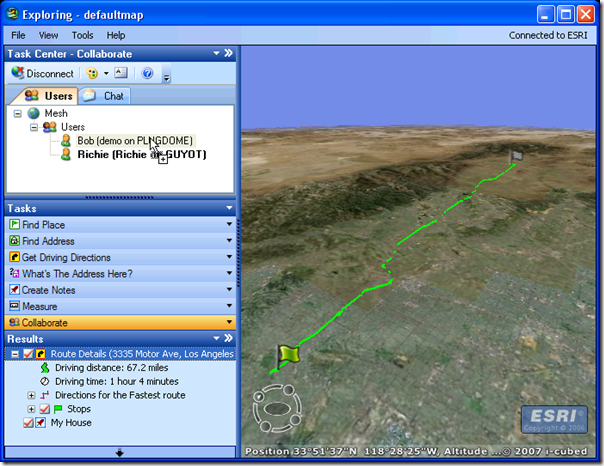This screenshot has width=604, height=466.
Task: Open the File menu
Action: pyautogui.click(x=18, y=35)
